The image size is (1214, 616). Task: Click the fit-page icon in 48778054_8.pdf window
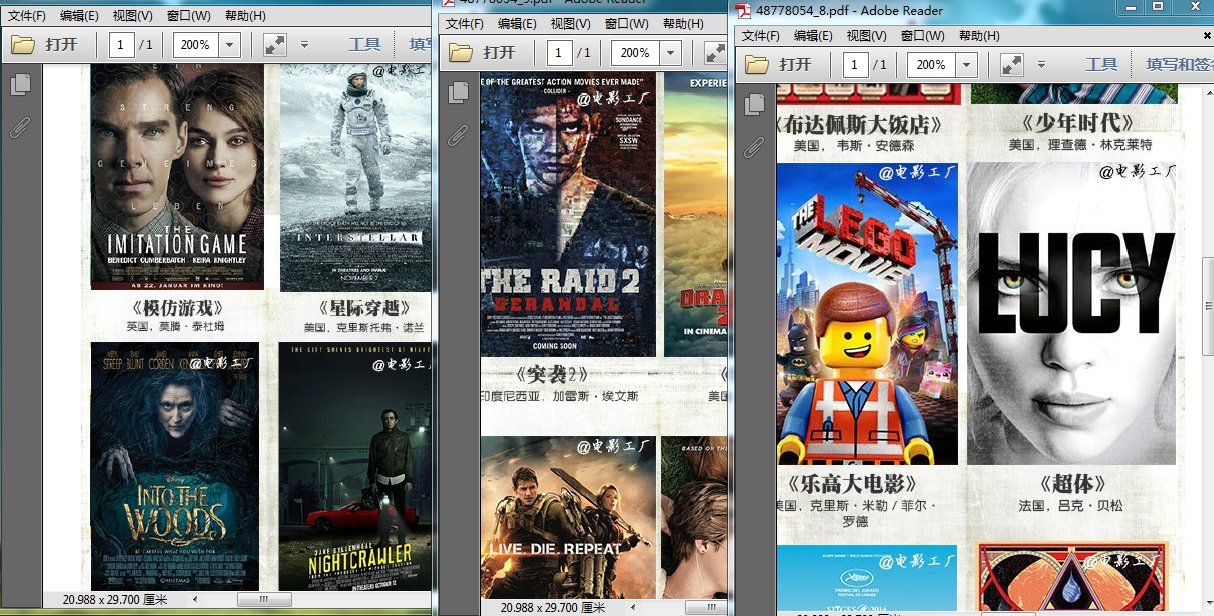click(1011, 65)
